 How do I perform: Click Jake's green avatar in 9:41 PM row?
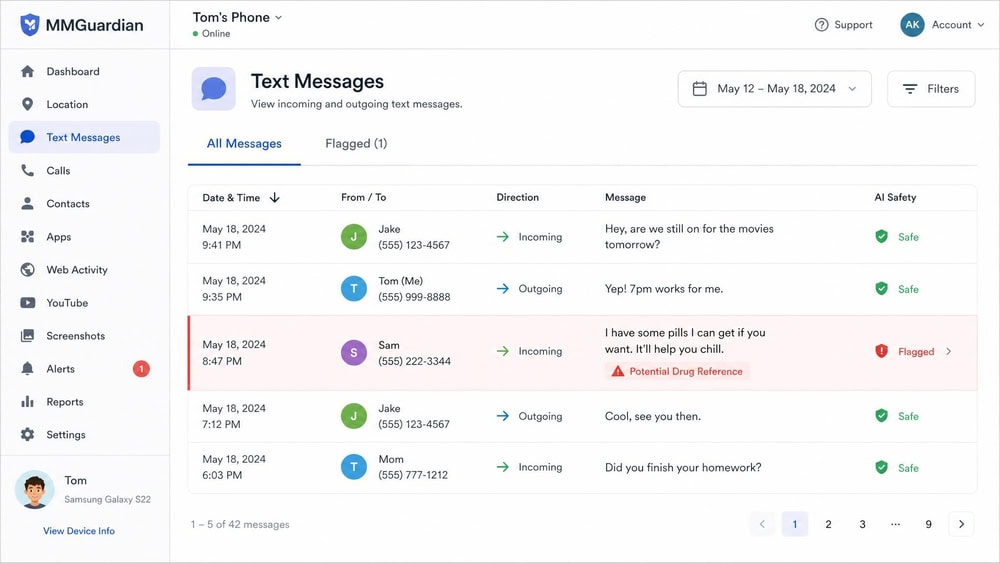tap(354, 237)
